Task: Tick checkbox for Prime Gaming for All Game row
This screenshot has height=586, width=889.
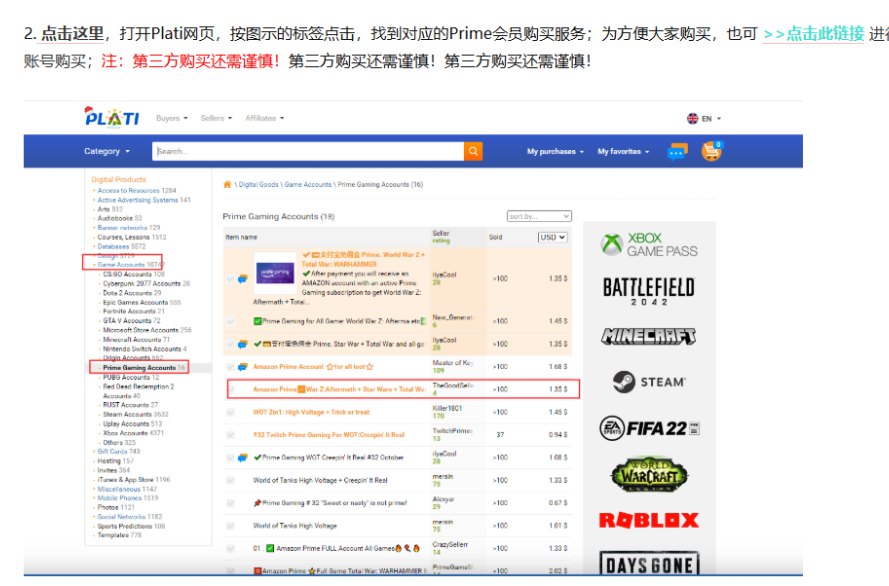Action: [x=230, y=321]
